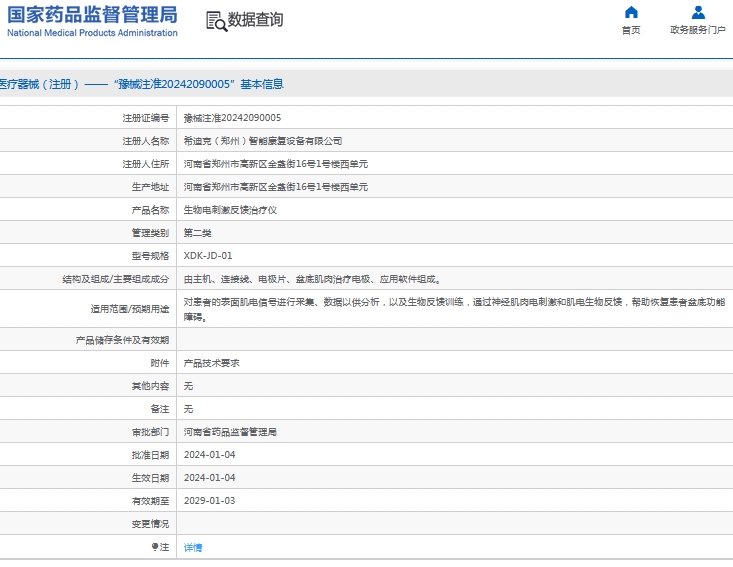Viewport: 733px width, 567px height.
Task: Open the 详情 link
Action: 193,547
